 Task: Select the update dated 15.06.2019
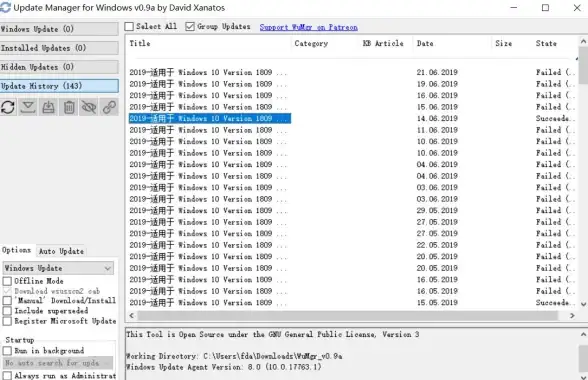(352, 107)
